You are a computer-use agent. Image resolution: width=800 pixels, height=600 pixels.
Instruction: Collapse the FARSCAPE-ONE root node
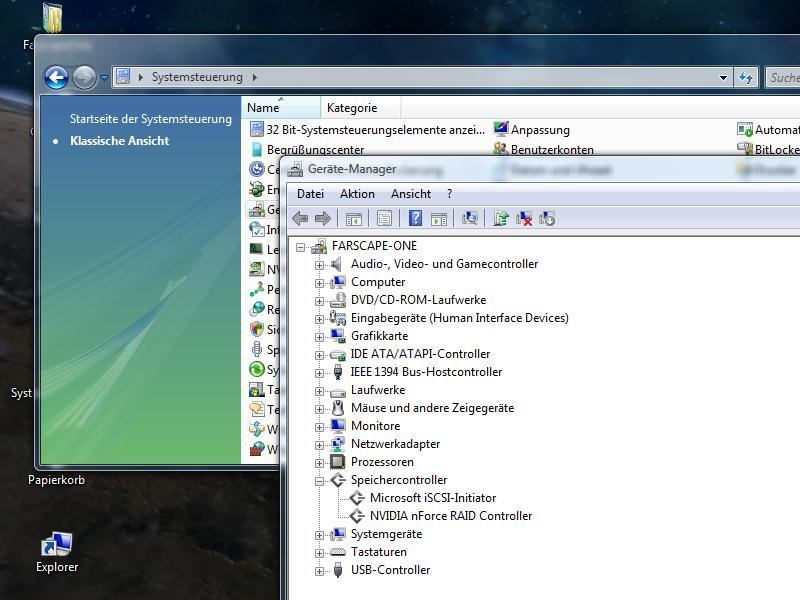tap(301, 247)
